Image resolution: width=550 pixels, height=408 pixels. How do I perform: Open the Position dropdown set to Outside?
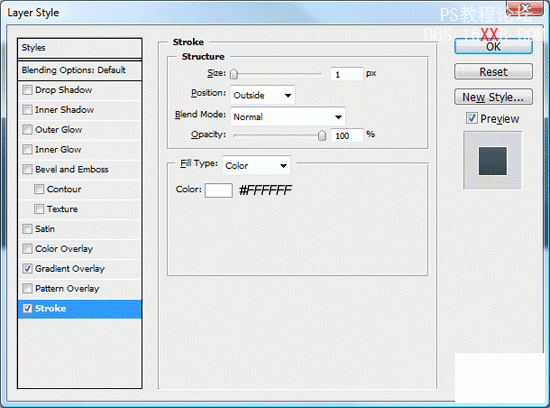[262, 95]
